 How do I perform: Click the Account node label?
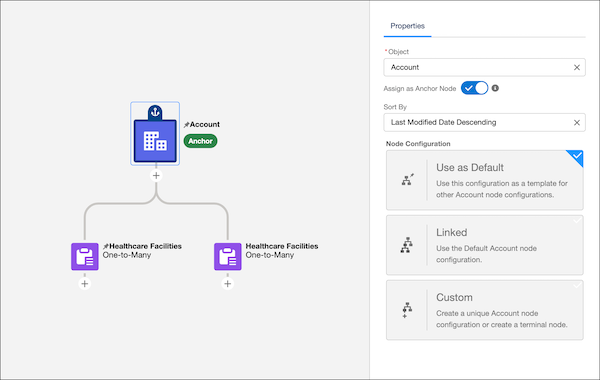pyautogui.click(x=205, y=124)
